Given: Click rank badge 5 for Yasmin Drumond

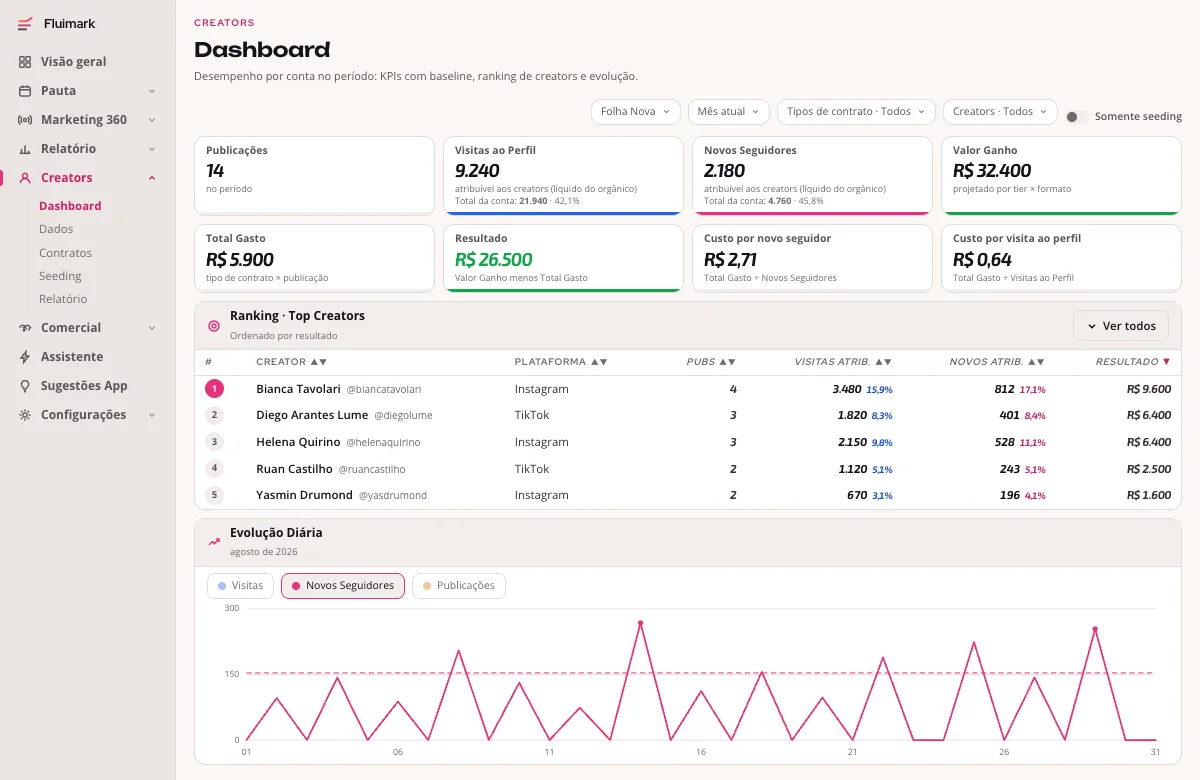Looking at the screenshot, I should [x=214, y=495].
